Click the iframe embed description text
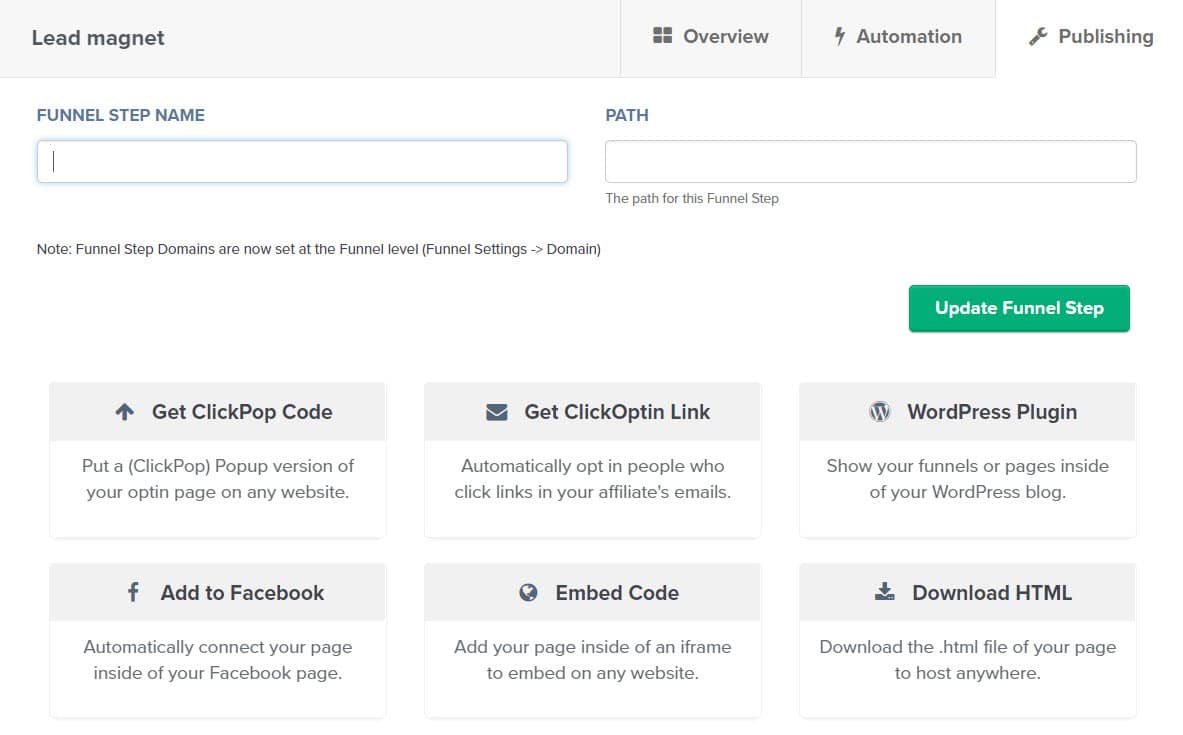The image size is (1183, 735). pos(592,660)
